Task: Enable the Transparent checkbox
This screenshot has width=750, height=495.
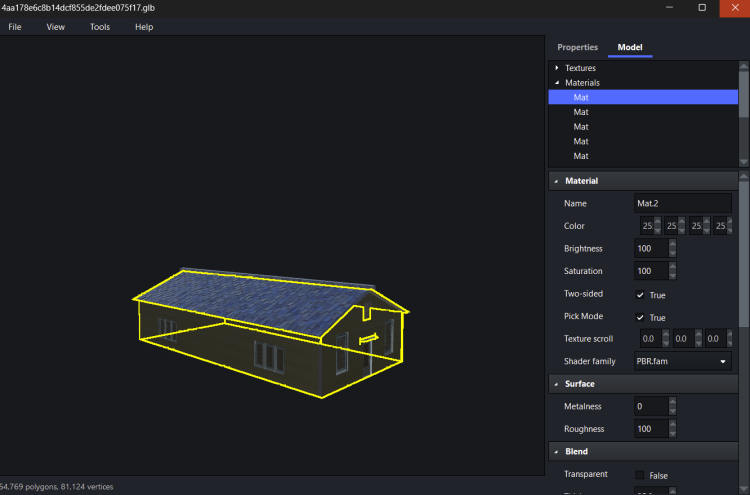Action: coord(640,475)
